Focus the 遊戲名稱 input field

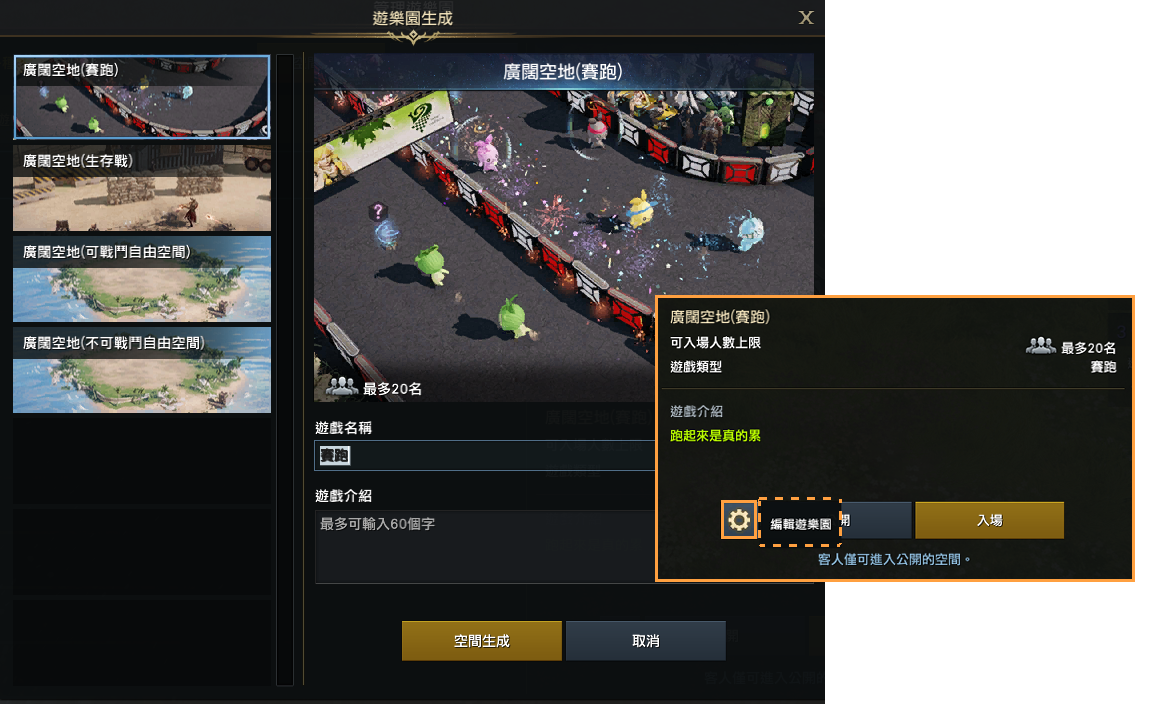pos(485,455)
